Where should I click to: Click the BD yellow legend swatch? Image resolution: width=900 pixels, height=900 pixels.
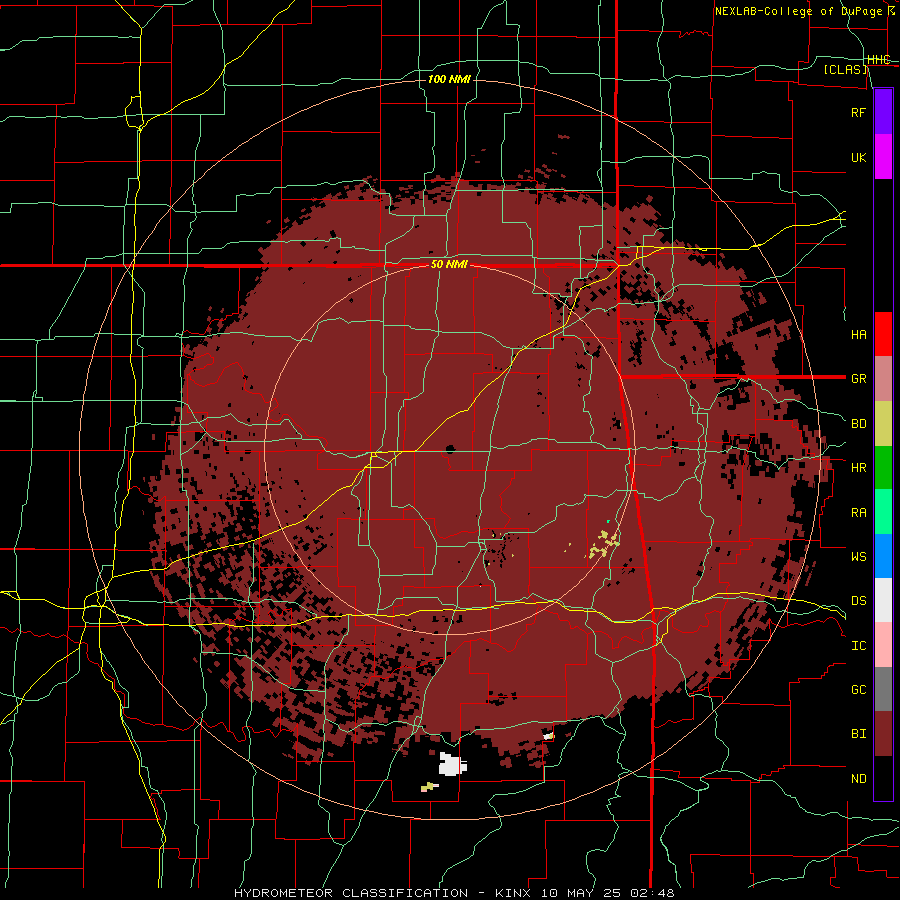tap(883, 424)
